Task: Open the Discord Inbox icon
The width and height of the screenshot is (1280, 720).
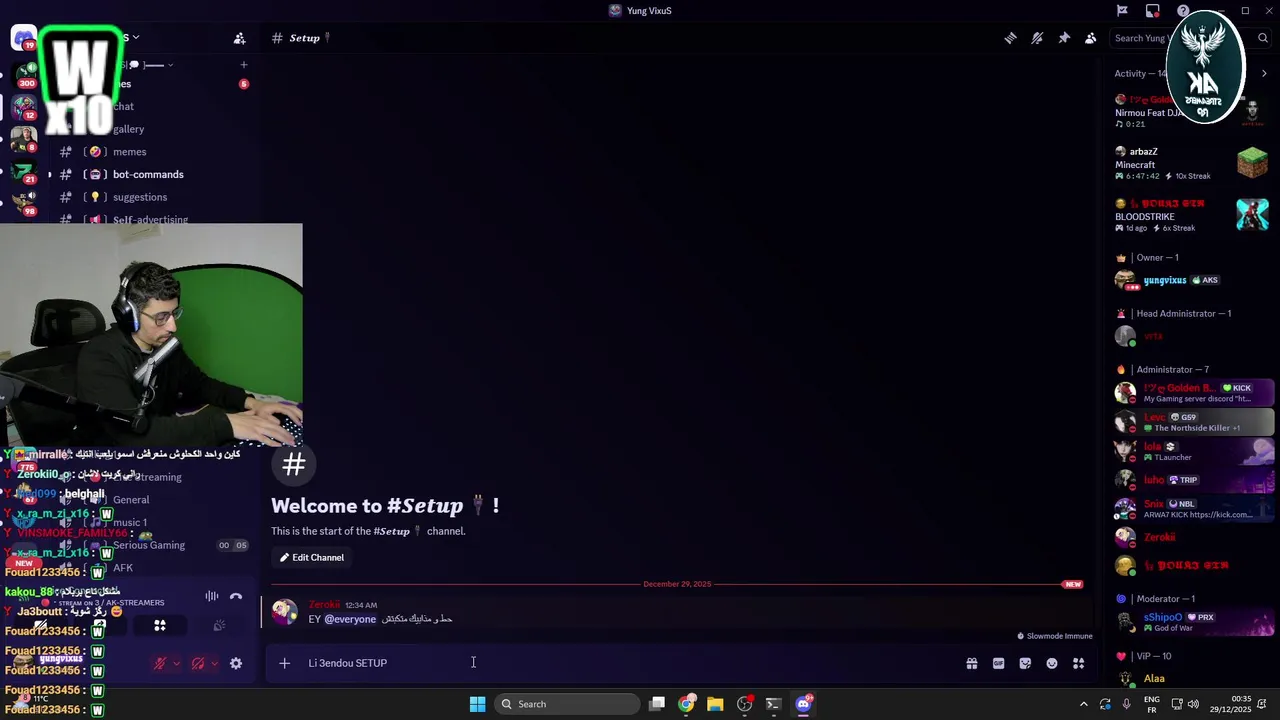Action: (1152, 11)
